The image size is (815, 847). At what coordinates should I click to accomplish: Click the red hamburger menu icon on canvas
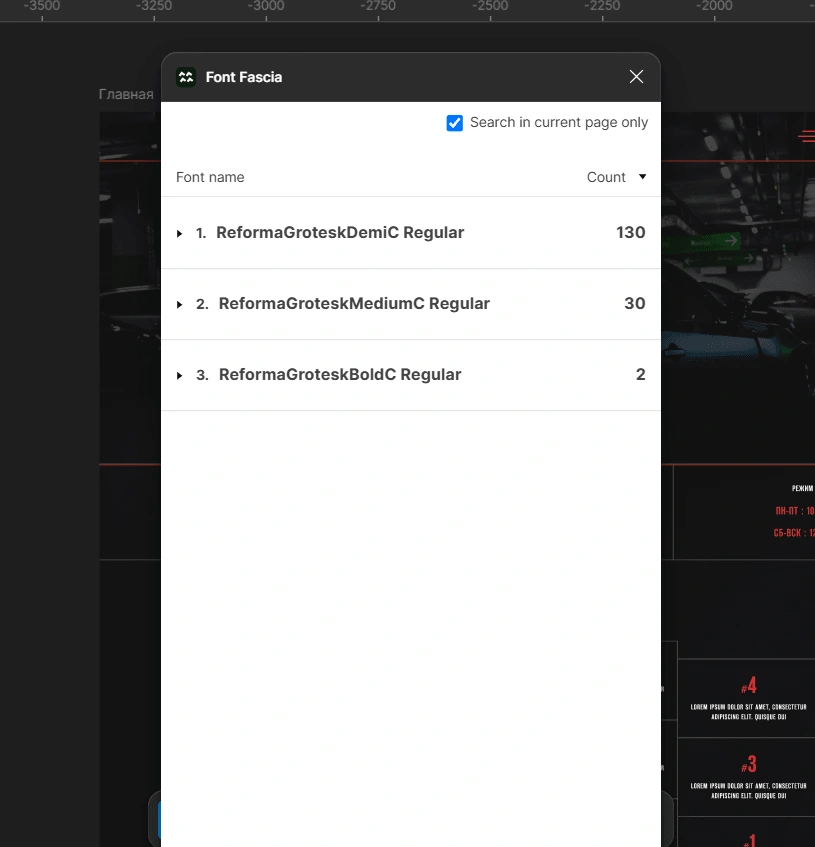click(807, 136)
